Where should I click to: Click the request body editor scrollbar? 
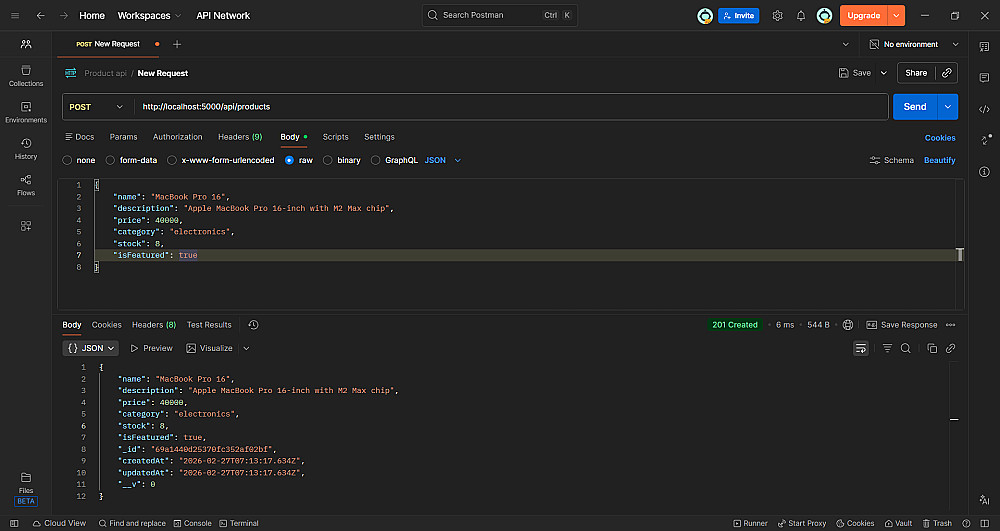(x=960, y=255)
